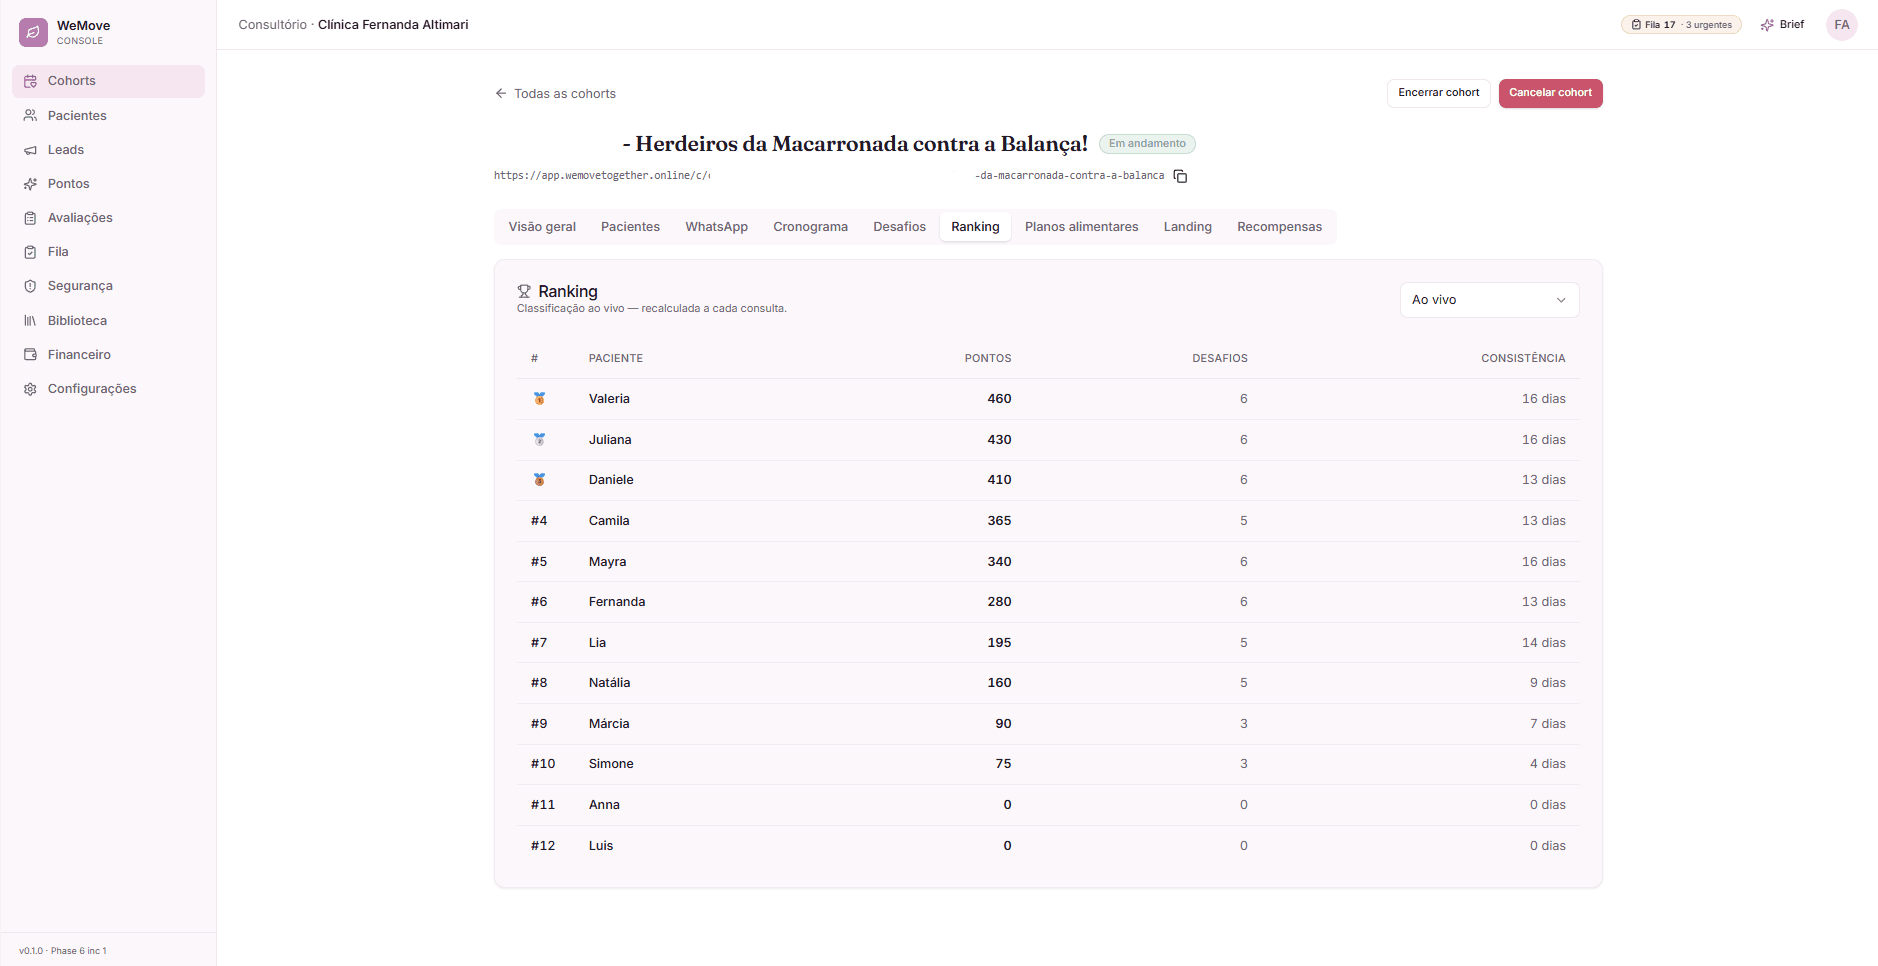1878x966 pixels.
Task: Click the CONSISTÊNCIA column header
Action: point(1523,358)
